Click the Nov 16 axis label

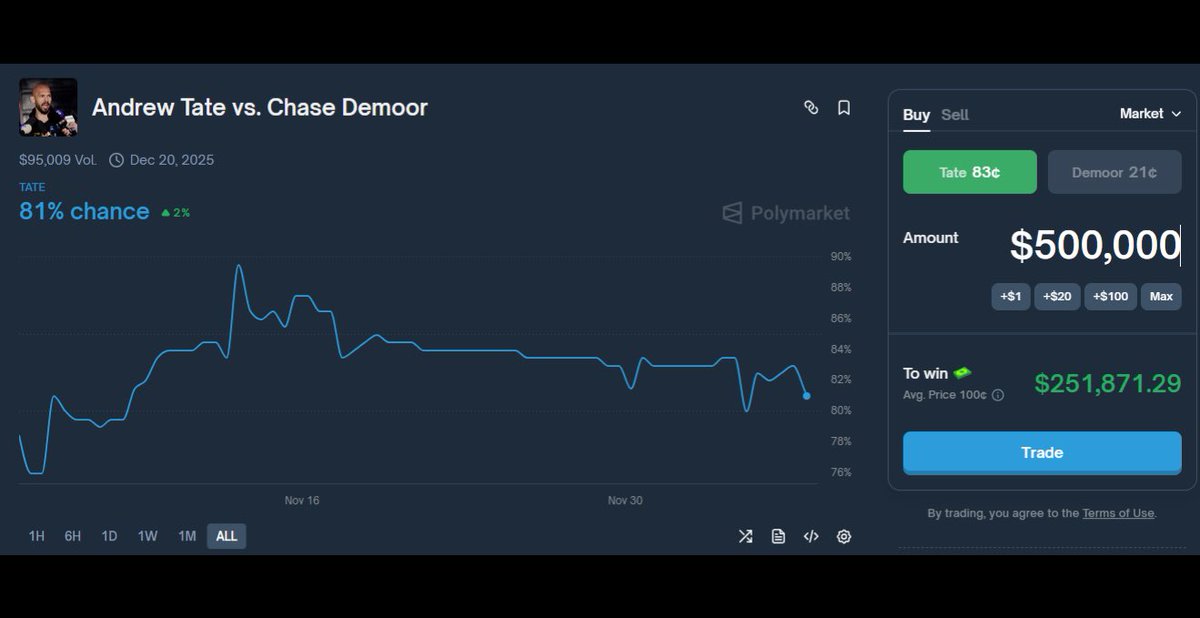[302, 500]
